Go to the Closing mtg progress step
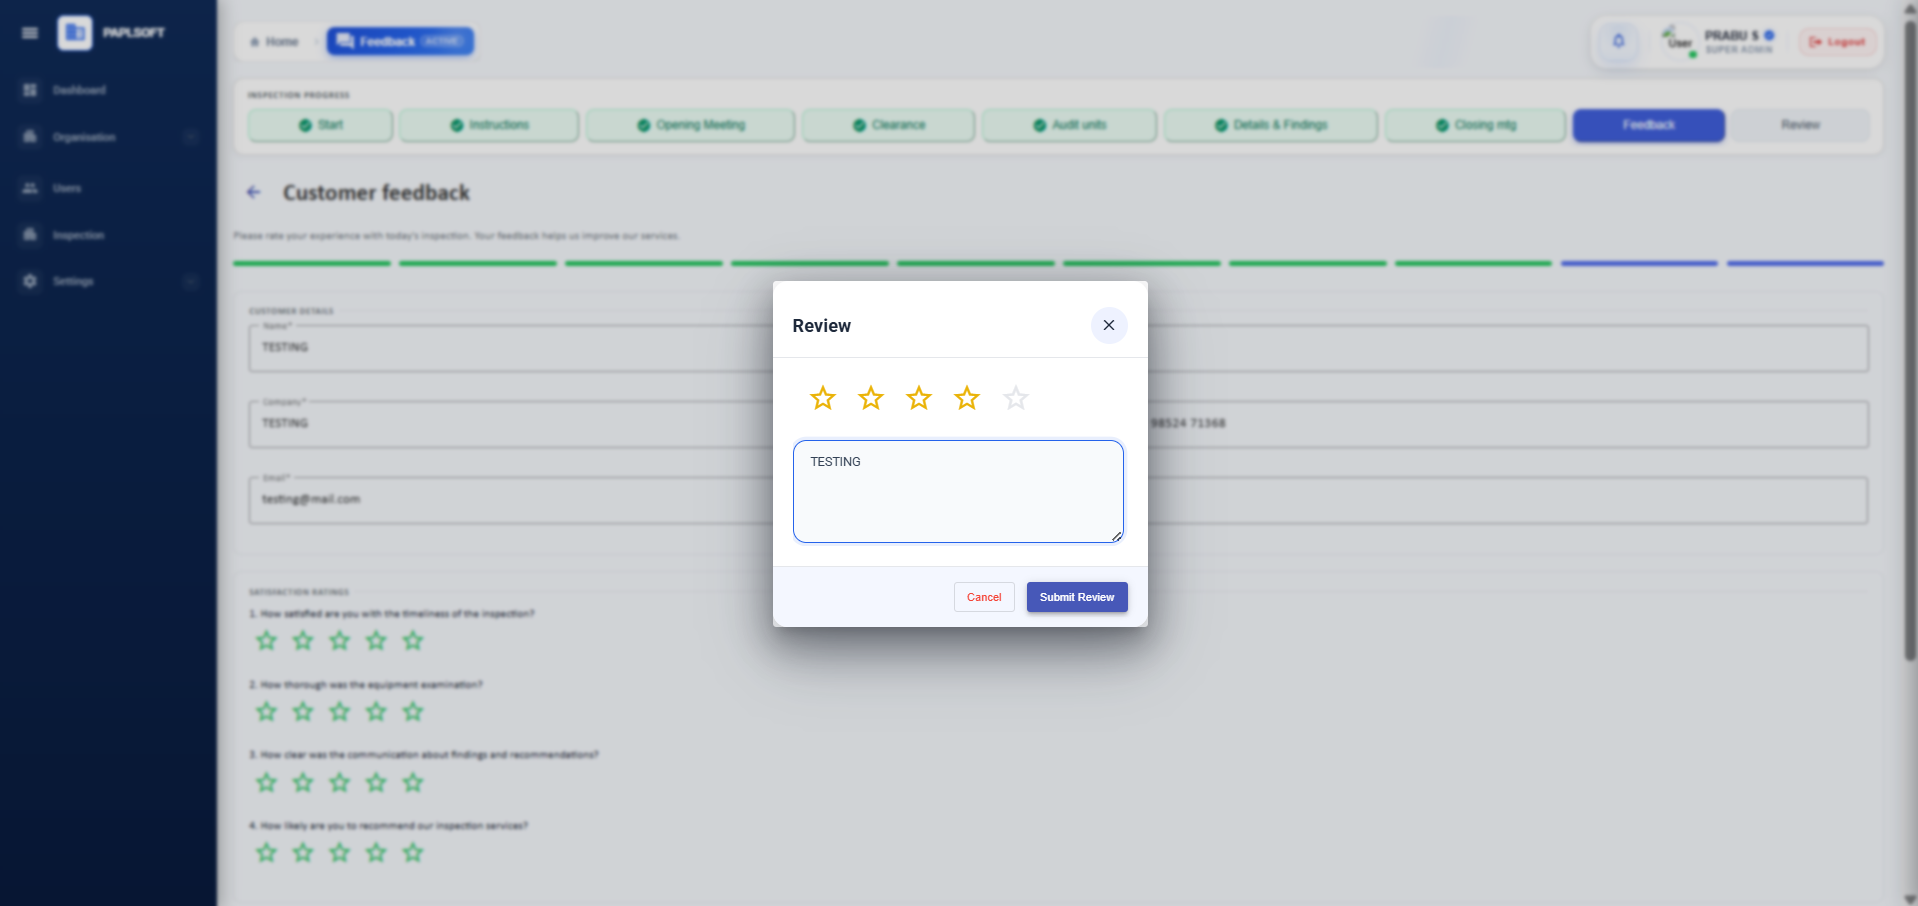Image resolution: width=1918 pixels, height=906 pixels. [x=1475, y=125]
